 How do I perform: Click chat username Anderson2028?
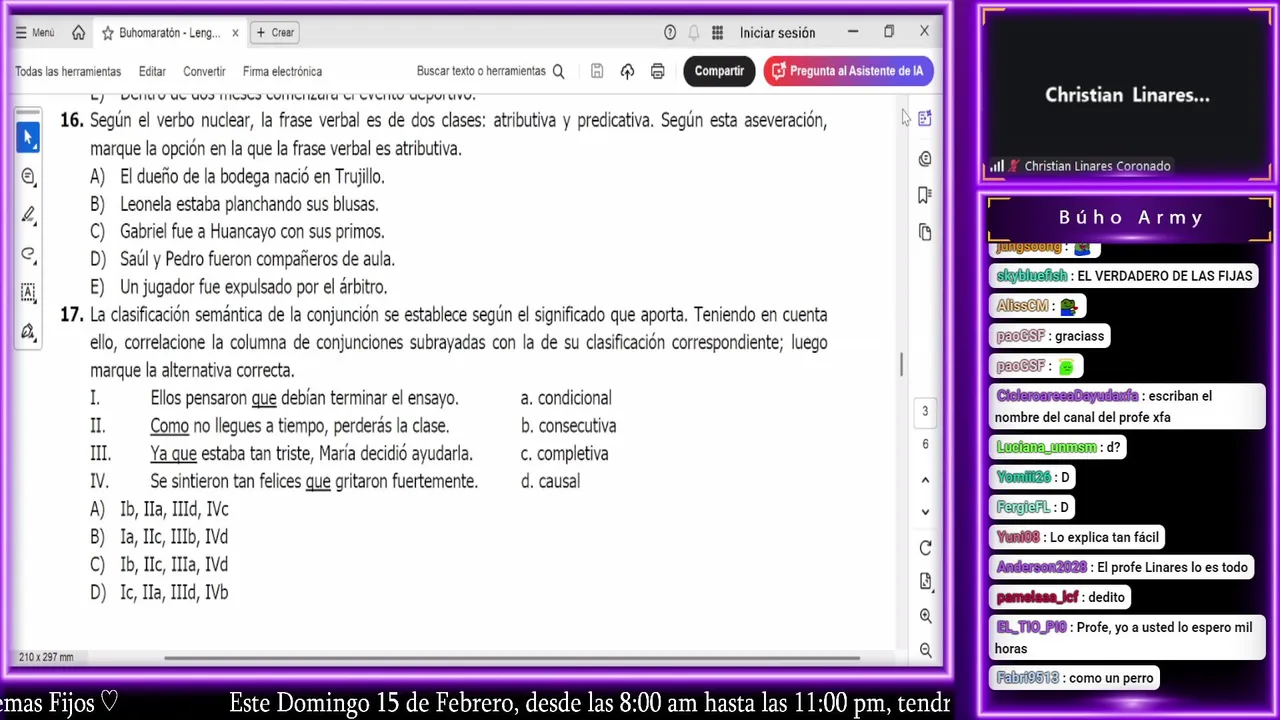1041,567
